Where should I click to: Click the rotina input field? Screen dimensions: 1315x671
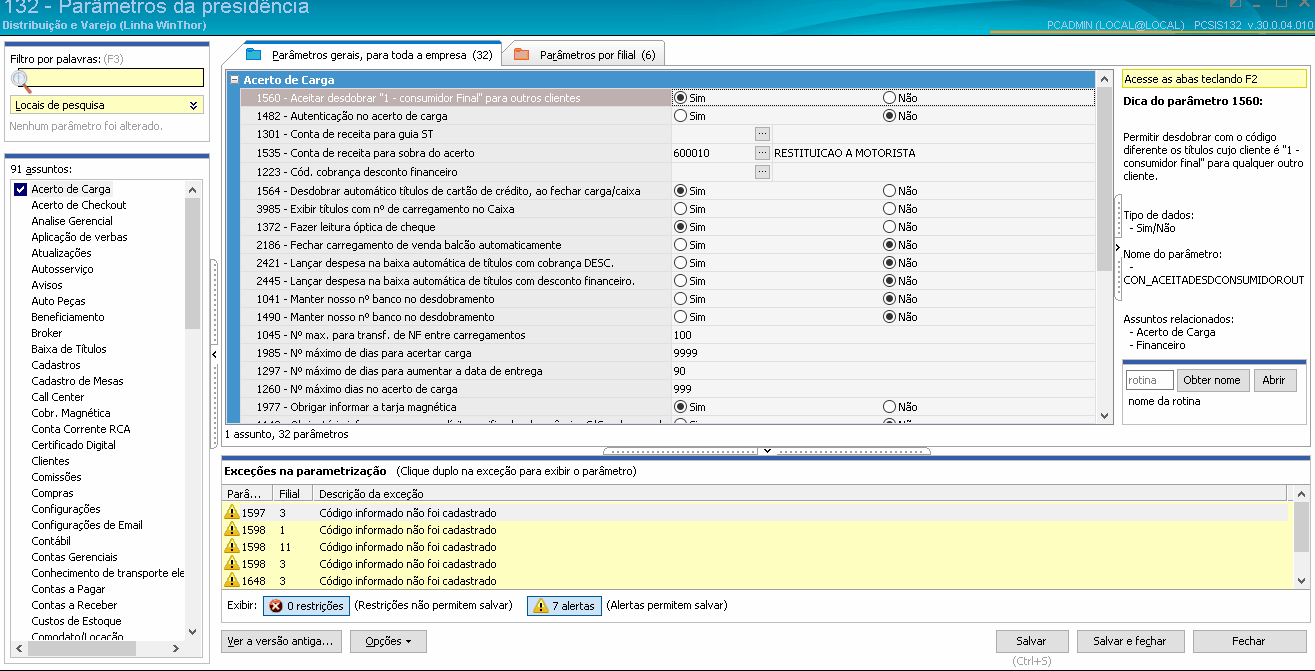[1149, 380]
